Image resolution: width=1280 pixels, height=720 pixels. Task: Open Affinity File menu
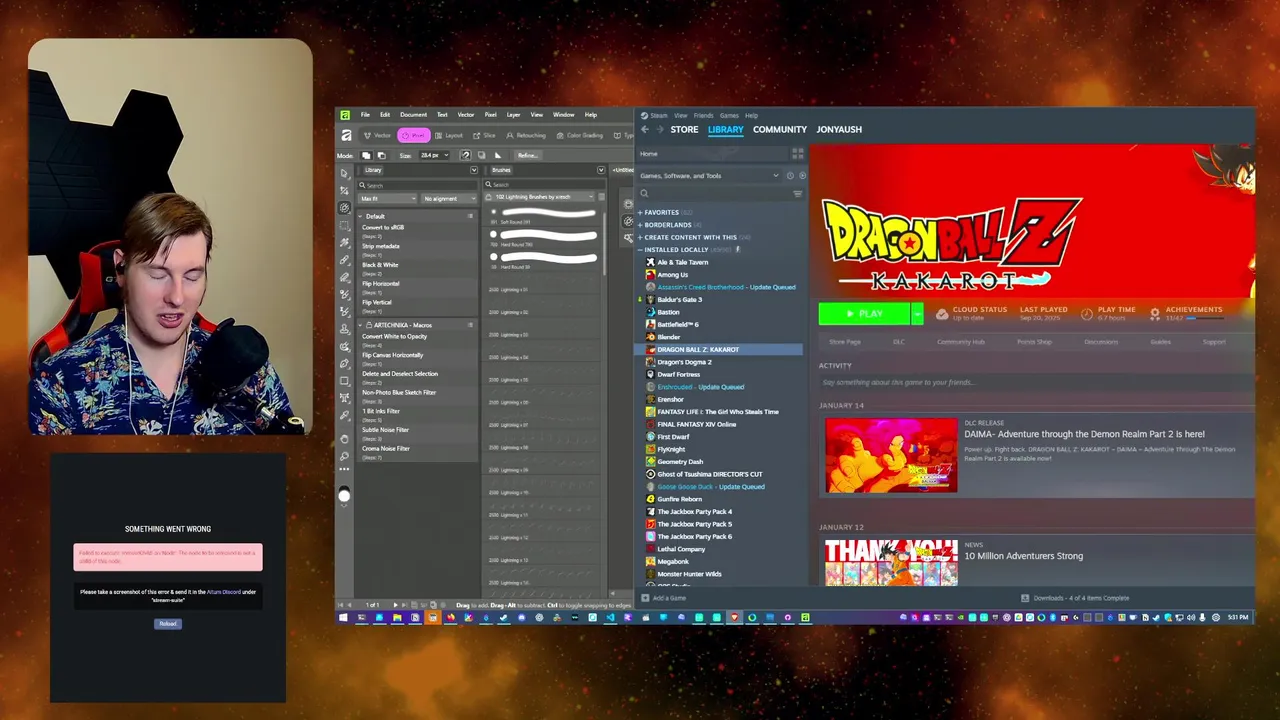pyautogui.click(x=365, y=115)
